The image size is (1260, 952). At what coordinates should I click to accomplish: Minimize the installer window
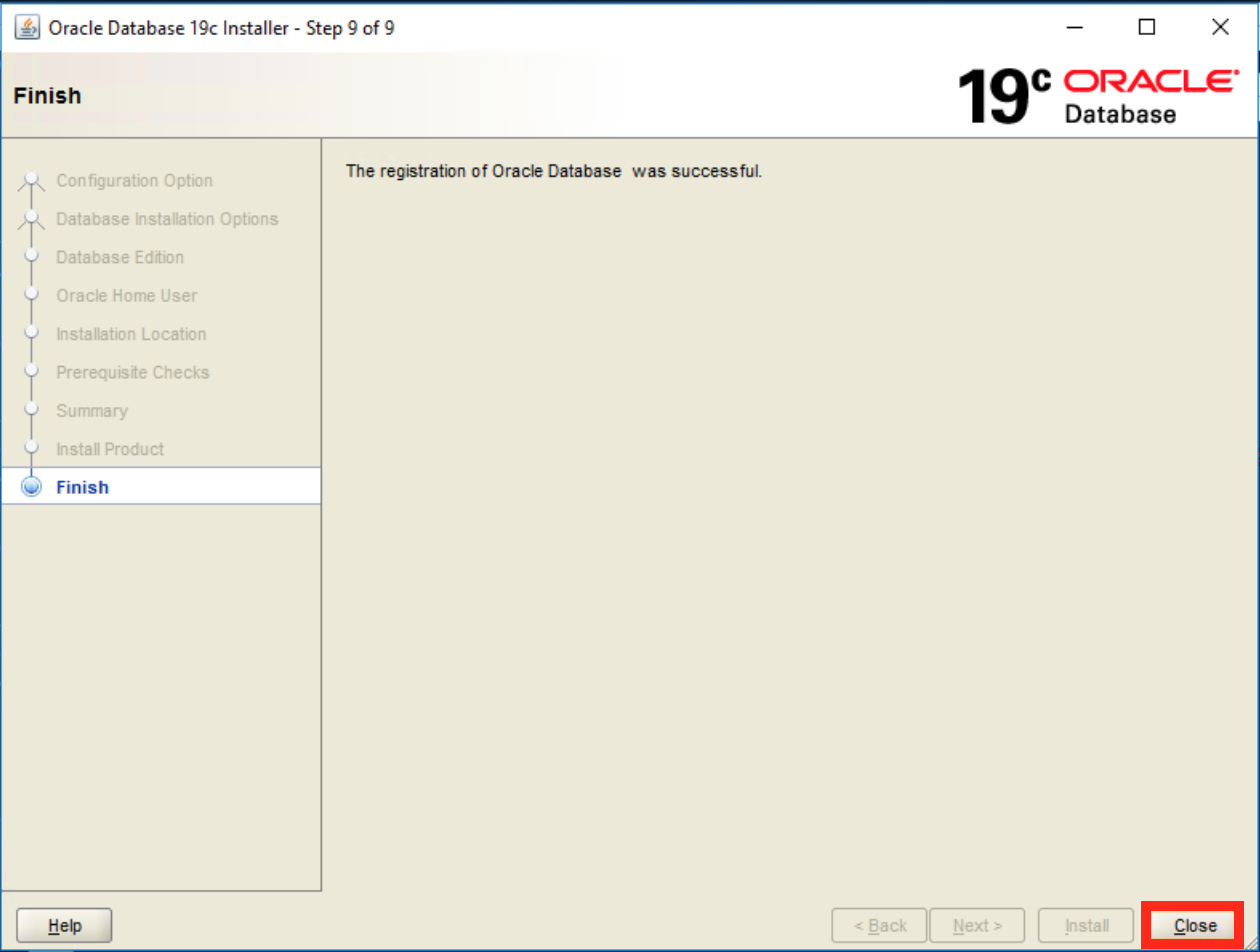1074,27
